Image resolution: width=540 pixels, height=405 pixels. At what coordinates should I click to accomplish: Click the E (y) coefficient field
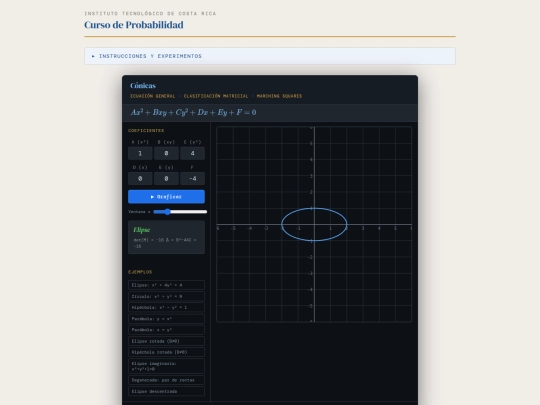click(x=166, y=178)
